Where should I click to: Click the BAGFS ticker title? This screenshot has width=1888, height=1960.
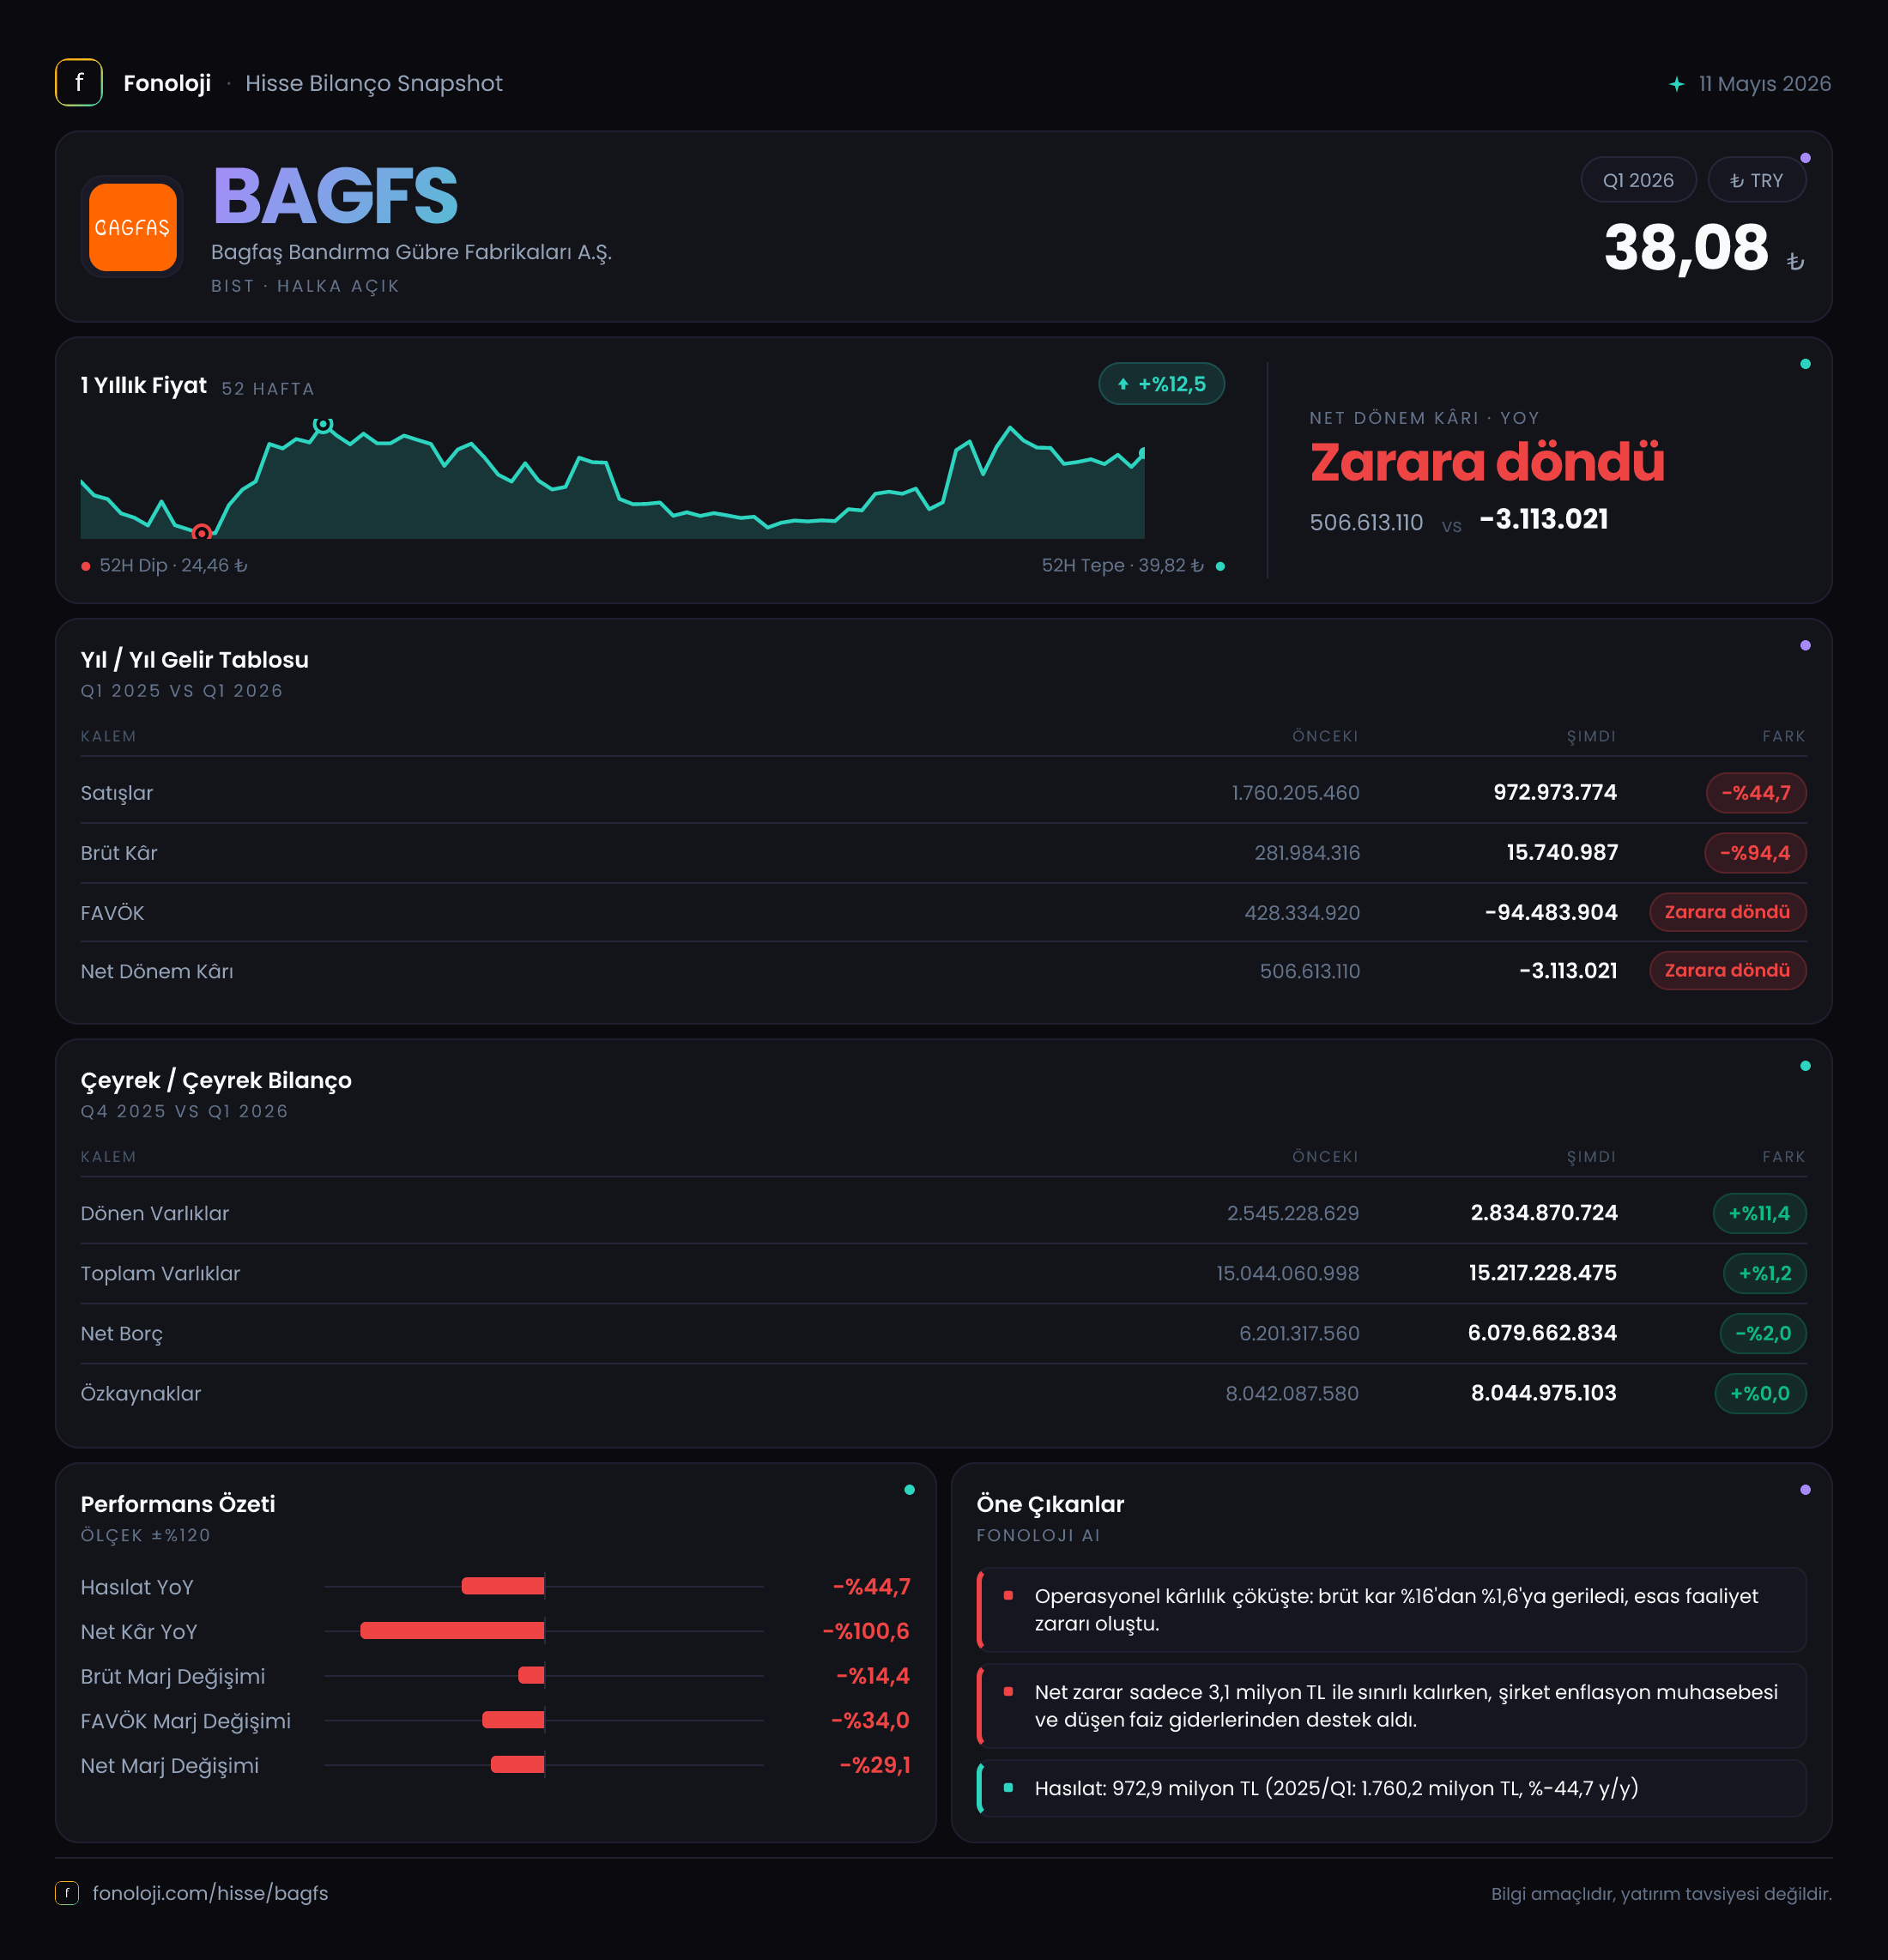[x=336, y=196]
